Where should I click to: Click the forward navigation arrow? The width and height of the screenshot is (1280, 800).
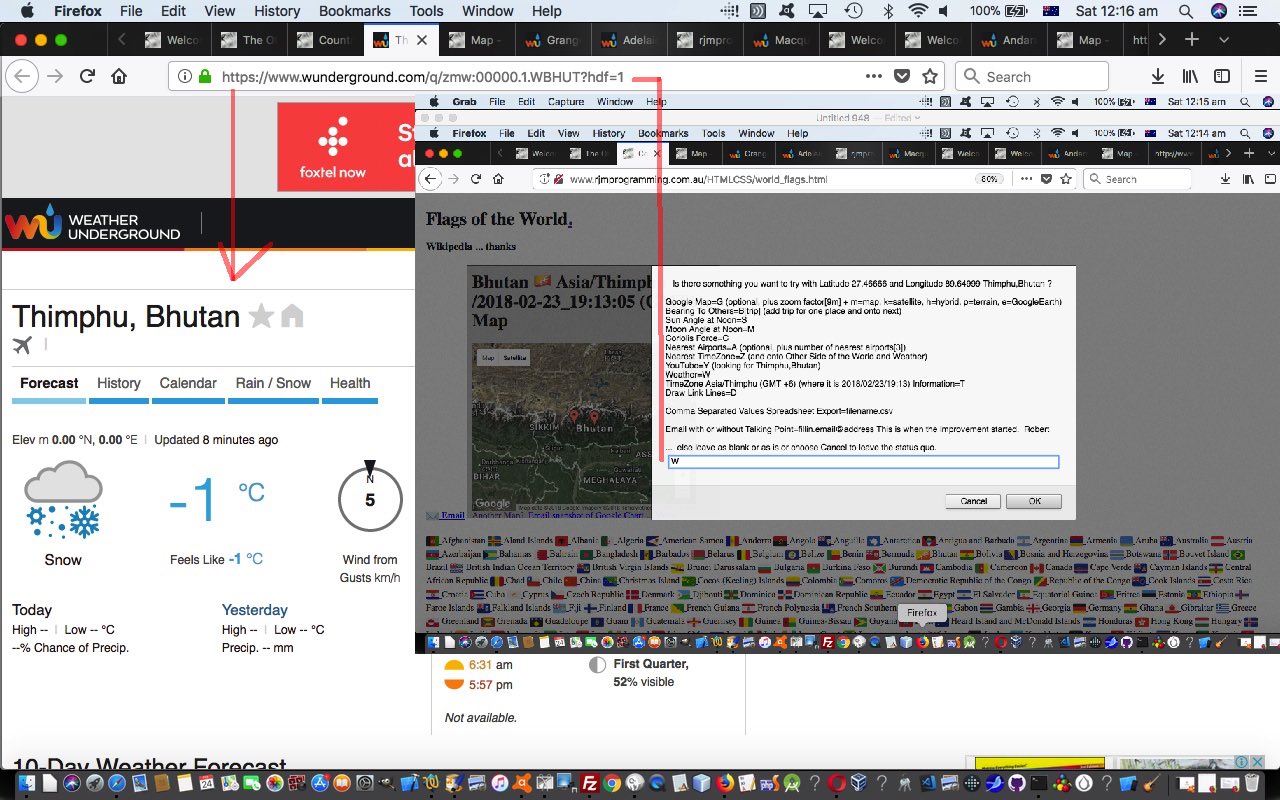pyautogui.click(x=55, y=76)
